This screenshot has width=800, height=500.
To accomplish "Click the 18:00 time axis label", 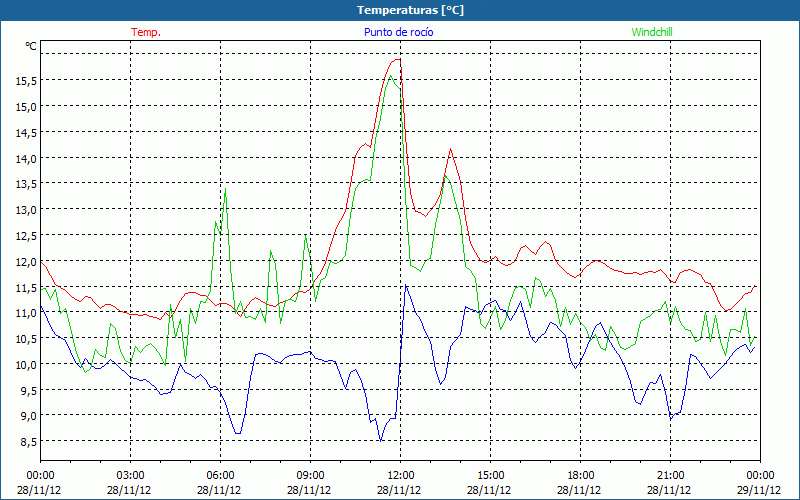I will 580,475.
